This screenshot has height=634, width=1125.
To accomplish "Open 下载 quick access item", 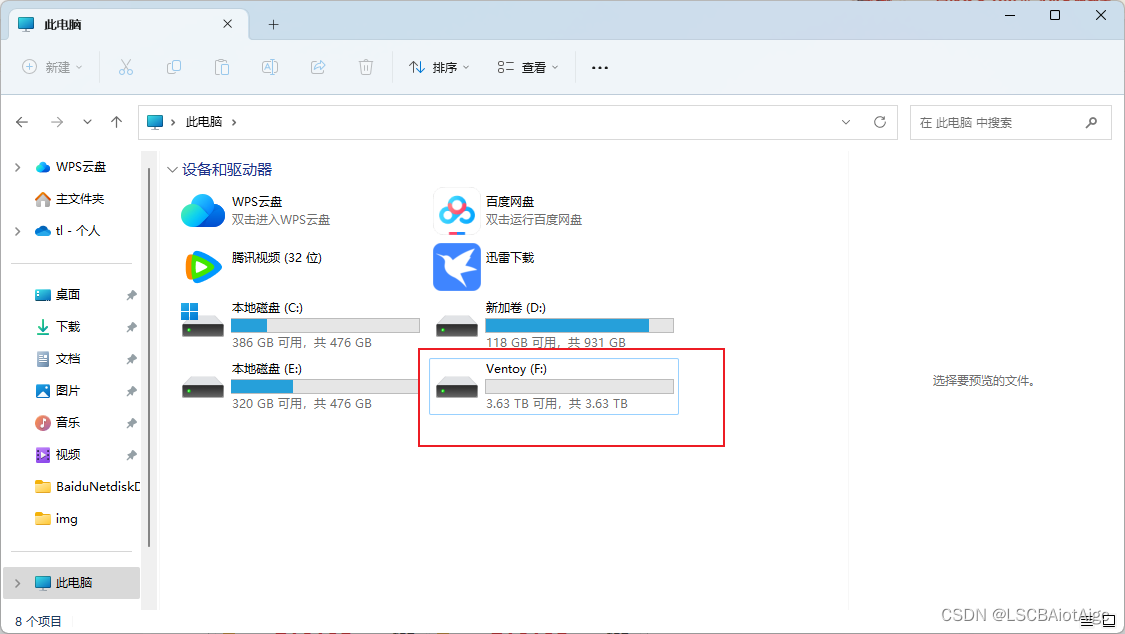I will coord(67,326).
